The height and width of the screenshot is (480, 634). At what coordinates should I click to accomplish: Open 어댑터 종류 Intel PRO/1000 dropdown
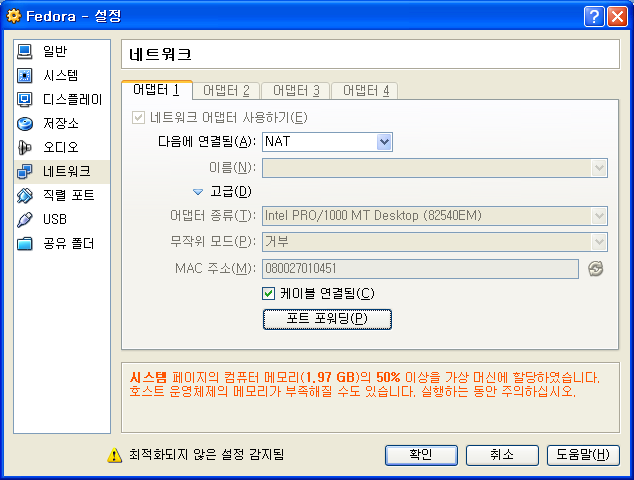(x=435, y=216)
